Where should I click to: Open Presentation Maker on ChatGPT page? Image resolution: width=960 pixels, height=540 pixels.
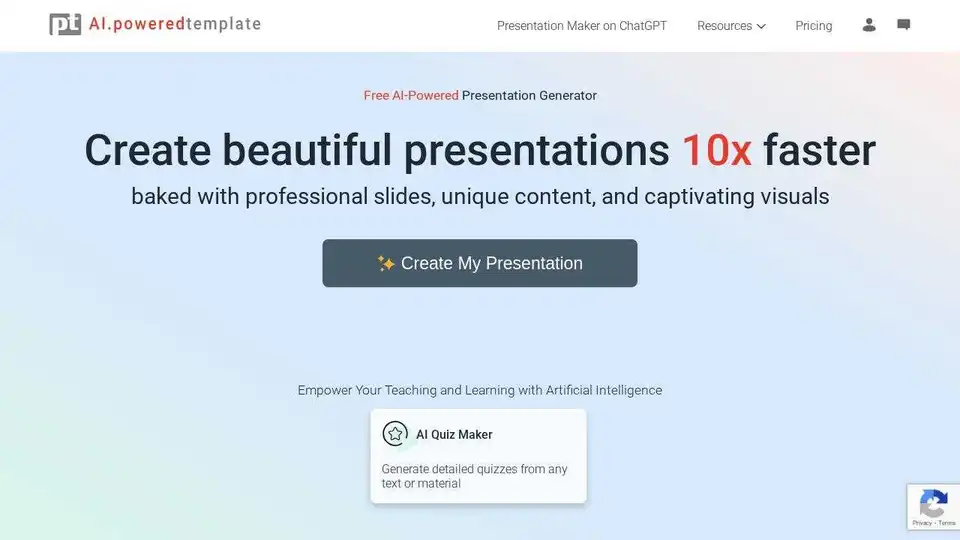582,26
